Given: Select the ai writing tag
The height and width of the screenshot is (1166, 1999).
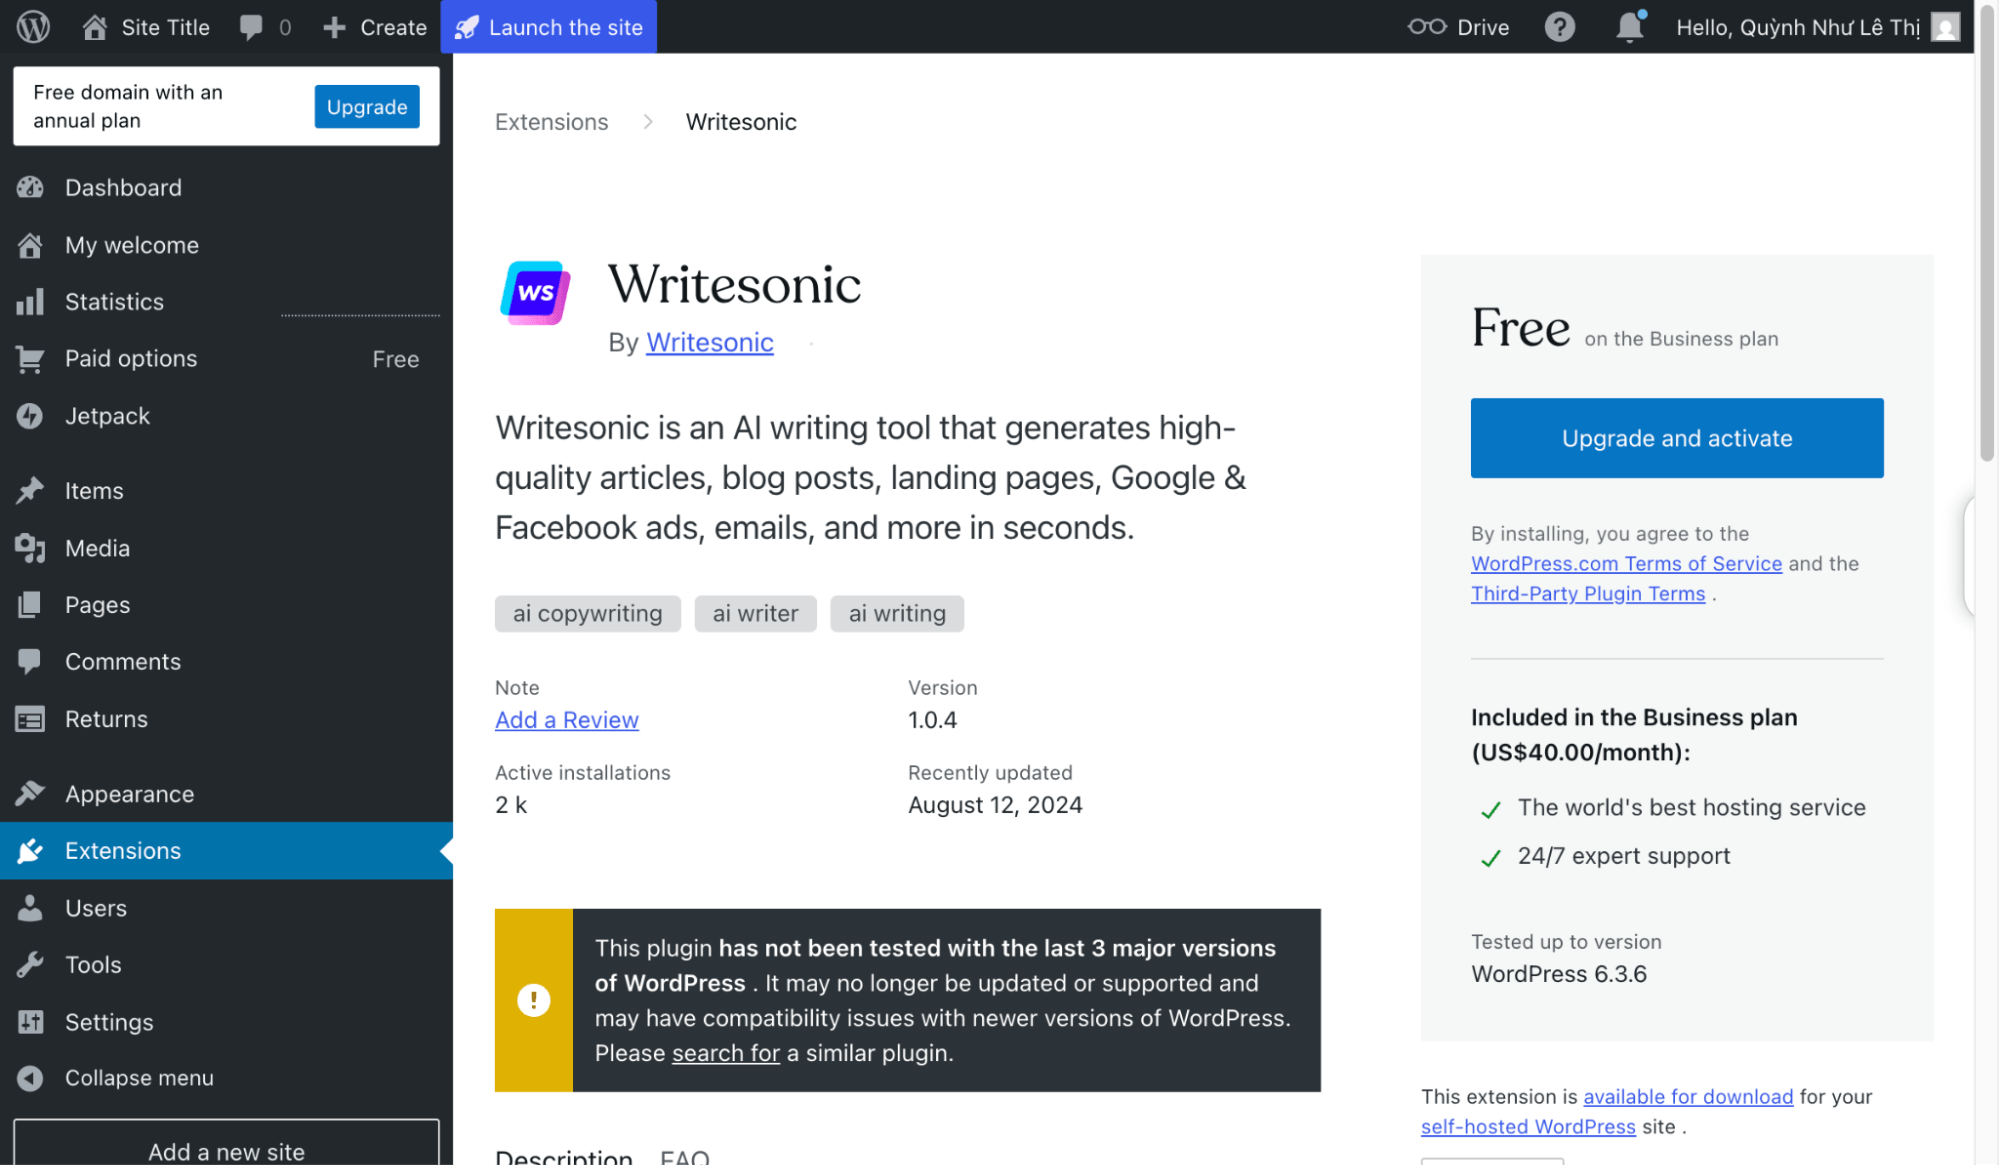Looking at the screenshot, I should (897, 614).
